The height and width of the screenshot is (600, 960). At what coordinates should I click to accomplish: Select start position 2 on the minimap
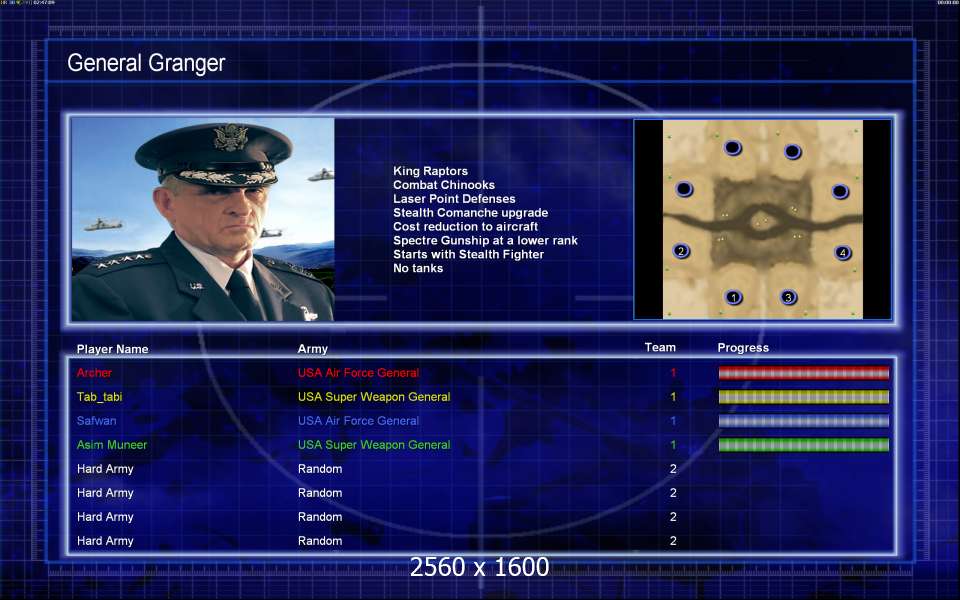point(681,251)
